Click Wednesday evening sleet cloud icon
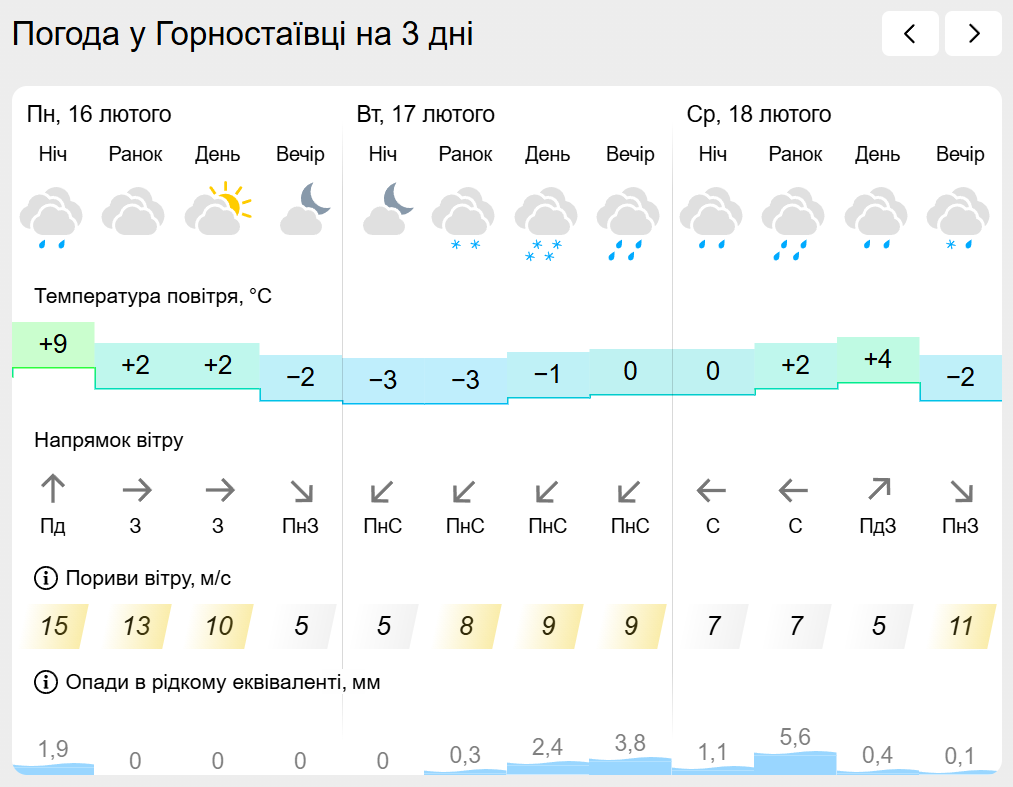 point(959,221)
